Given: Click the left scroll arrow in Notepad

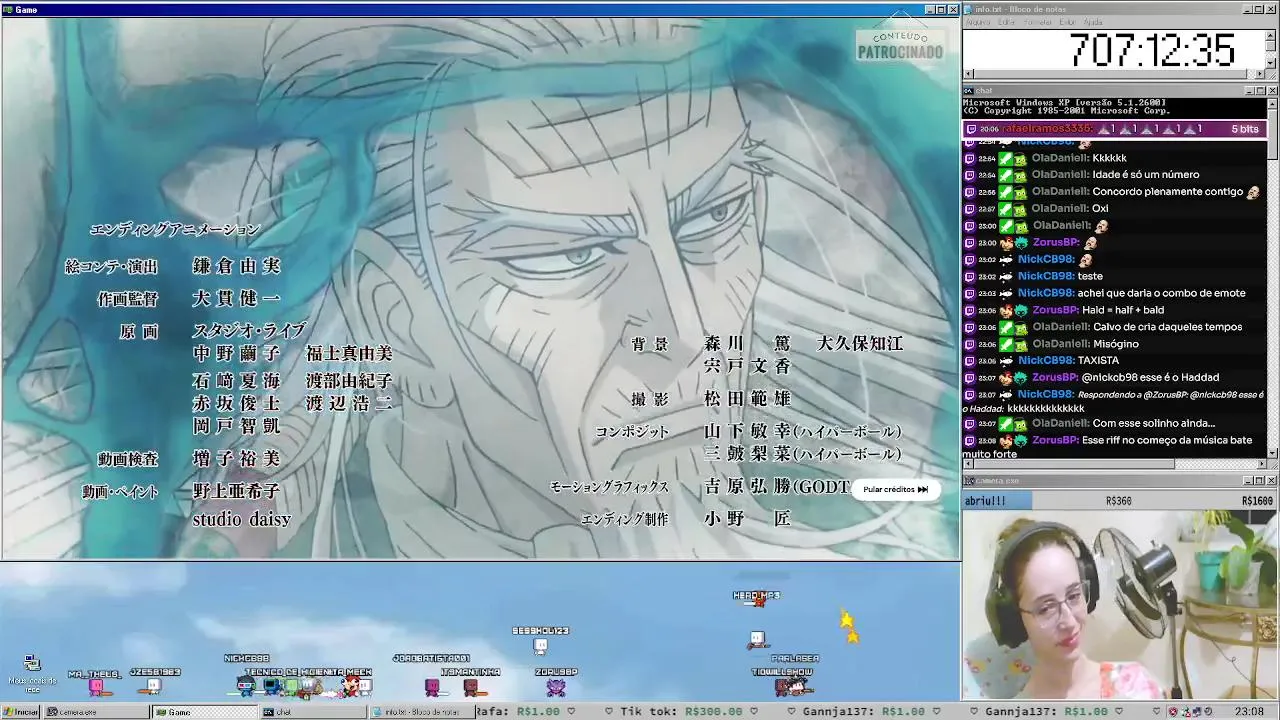Looking at the screenshot, I should point(968,74).
